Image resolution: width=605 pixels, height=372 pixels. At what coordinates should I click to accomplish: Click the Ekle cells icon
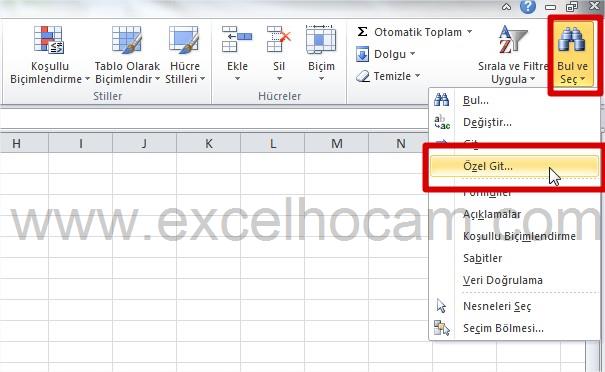(237, 39)
